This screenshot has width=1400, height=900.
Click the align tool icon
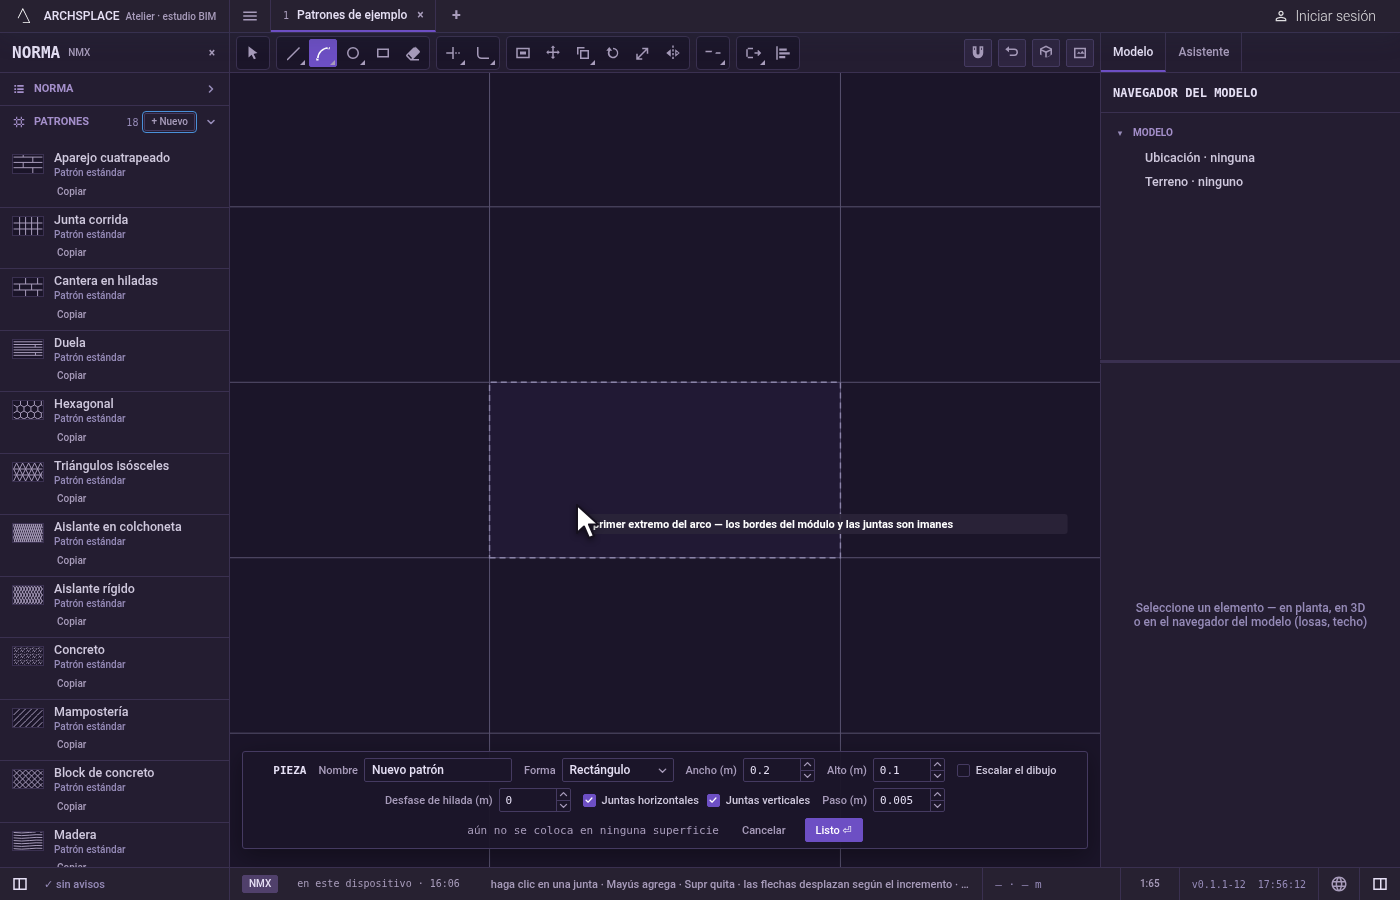783,53
